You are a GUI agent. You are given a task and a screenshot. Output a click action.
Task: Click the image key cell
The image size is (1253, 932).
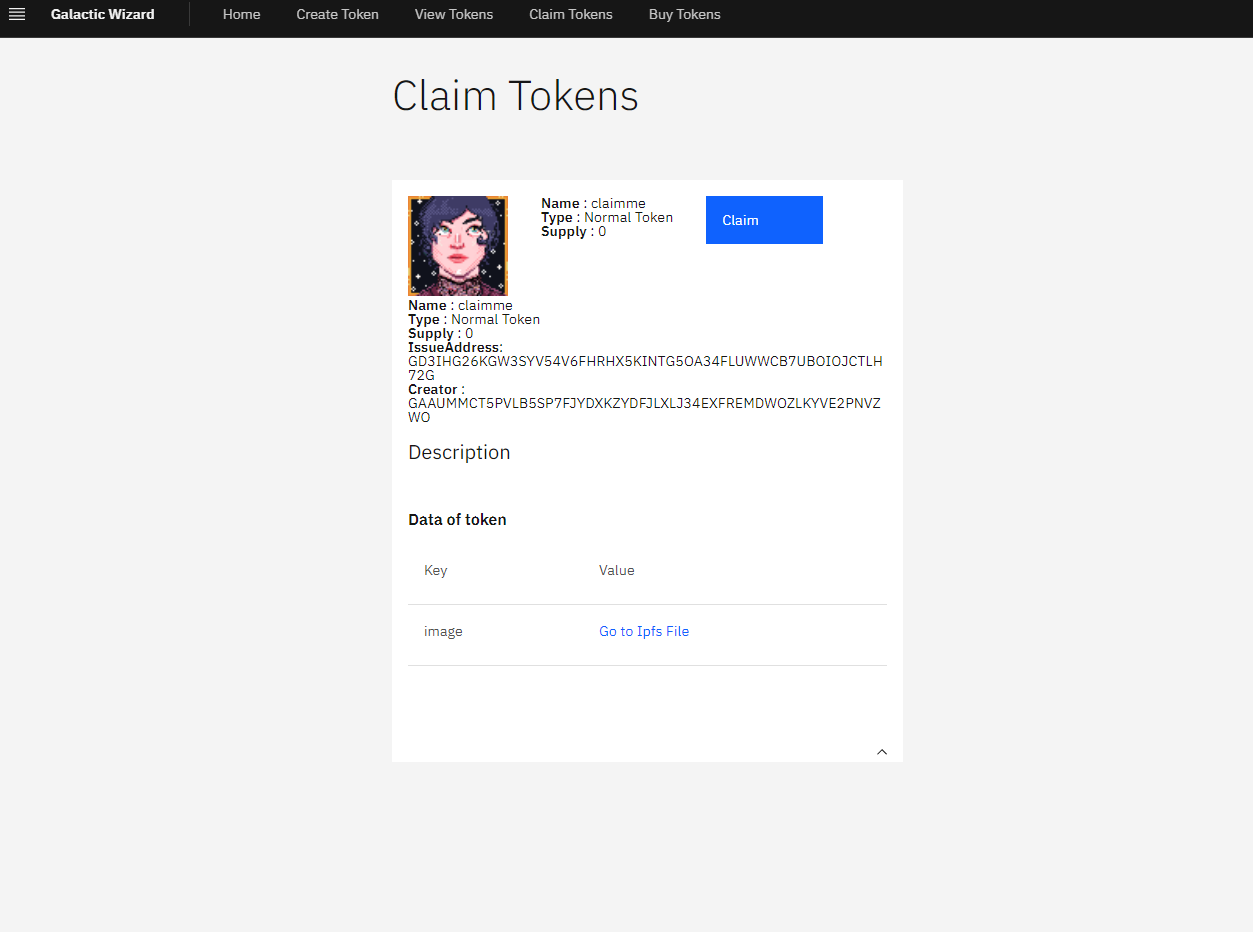pos(443,631)
